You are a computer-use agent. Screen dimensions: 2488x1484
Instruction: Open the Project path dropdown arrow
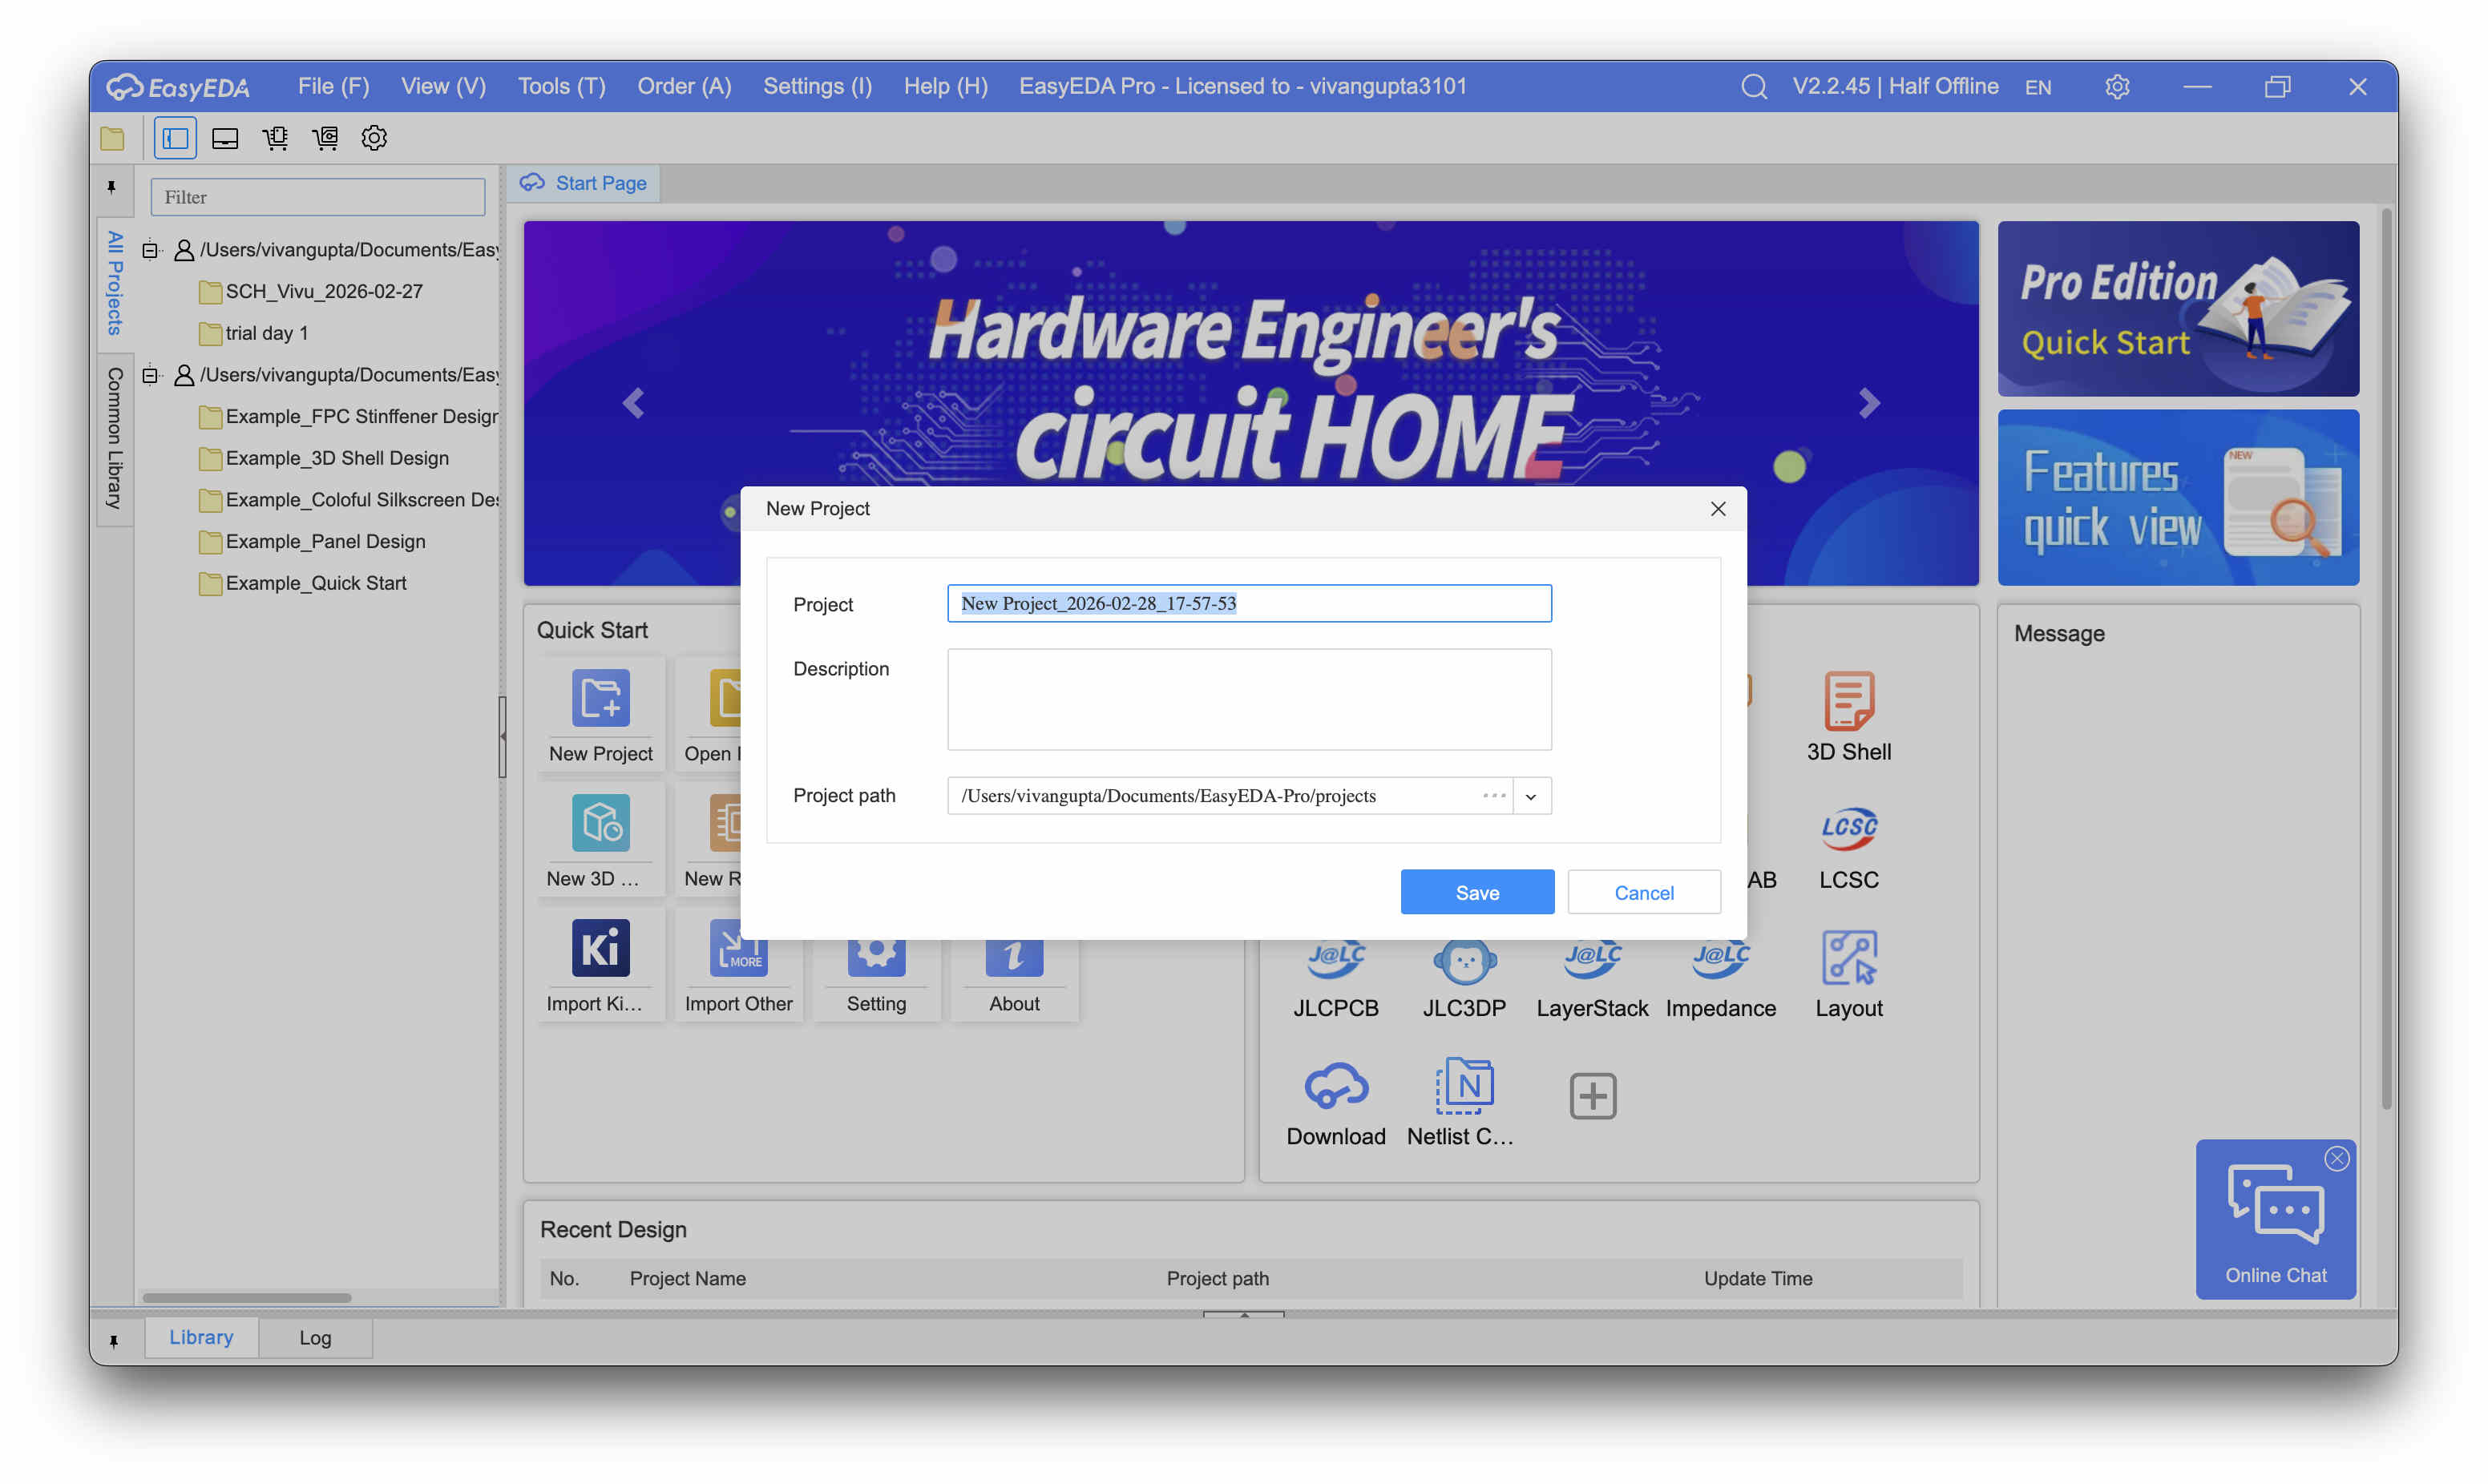point(1530,796)
